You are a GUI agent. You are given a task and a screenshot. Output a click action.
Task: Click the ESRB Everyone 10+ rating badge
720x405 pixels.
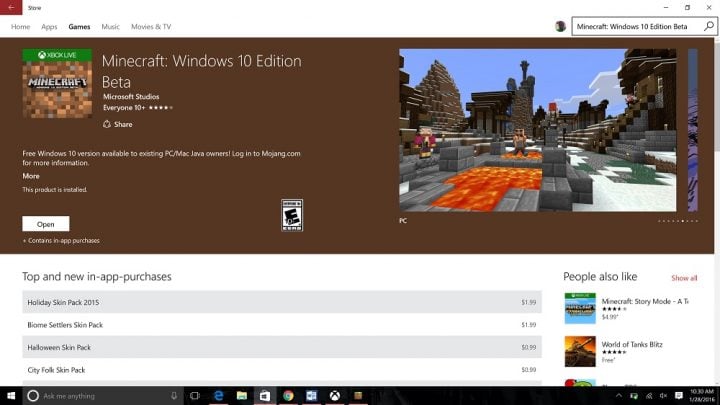click(292, 214)
